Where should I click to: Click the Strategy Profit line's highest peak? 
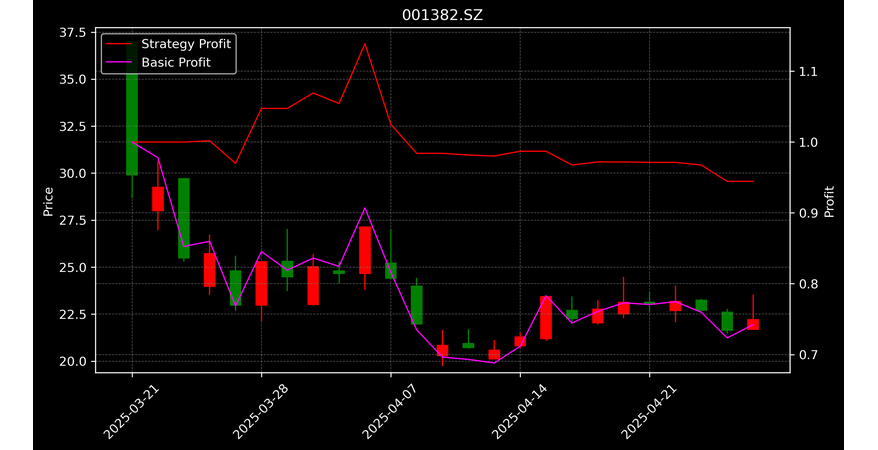(x=365, y=44)
